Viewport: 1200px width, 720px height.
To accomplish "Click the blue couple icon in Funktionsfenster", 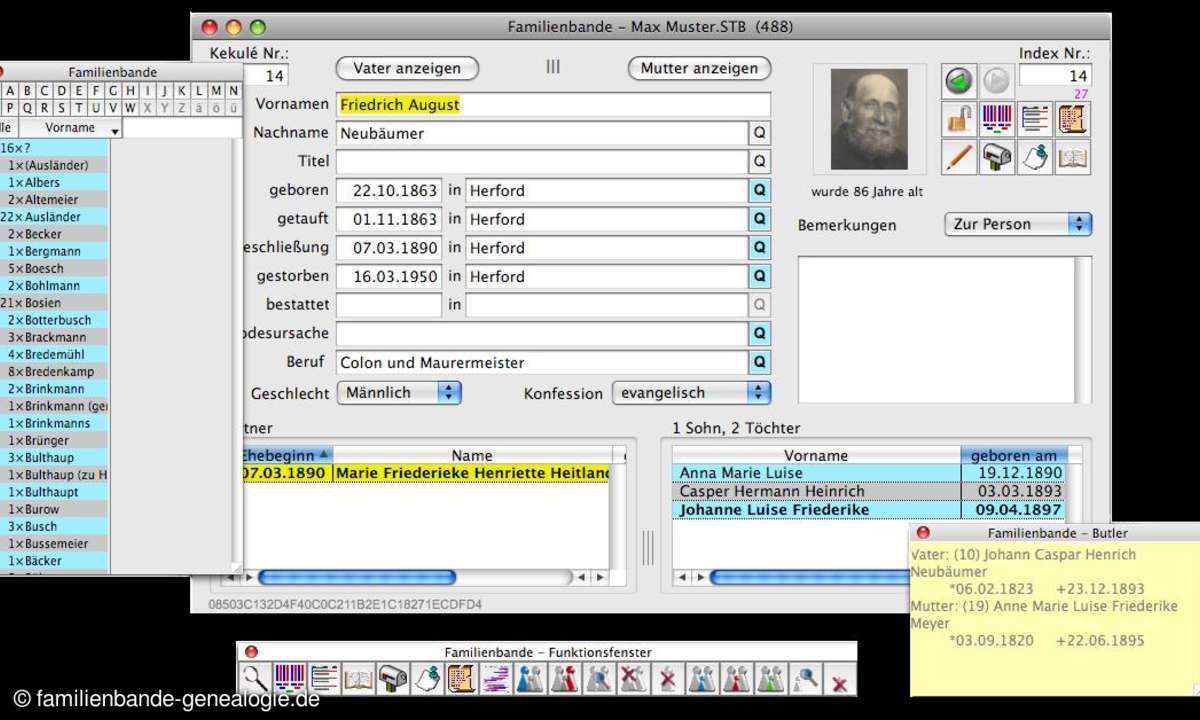I will (530, 679).
